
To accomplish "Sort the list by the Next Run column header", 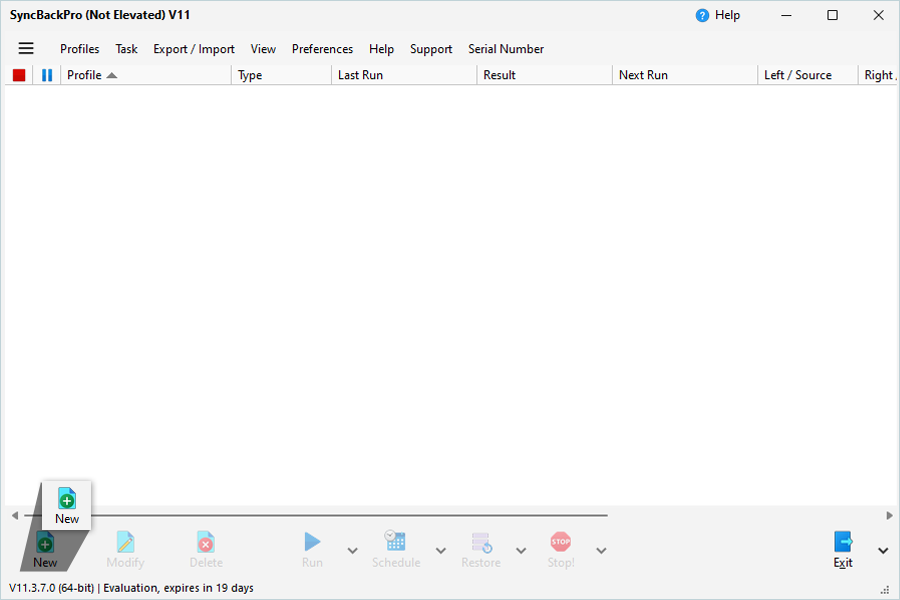I will pos(685,75).
